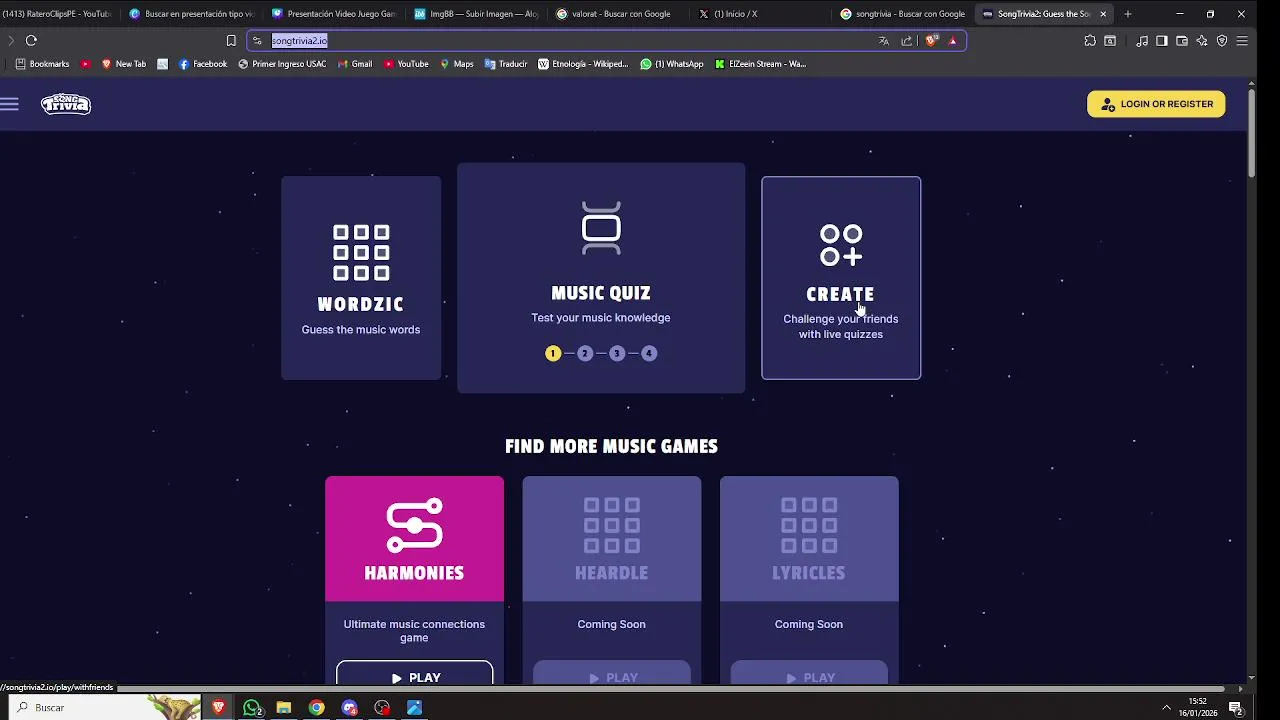This screenshot has width=1280, height=720.
Task: Select step 4 dot in Music Quiz card
Action: coord(649,353)
